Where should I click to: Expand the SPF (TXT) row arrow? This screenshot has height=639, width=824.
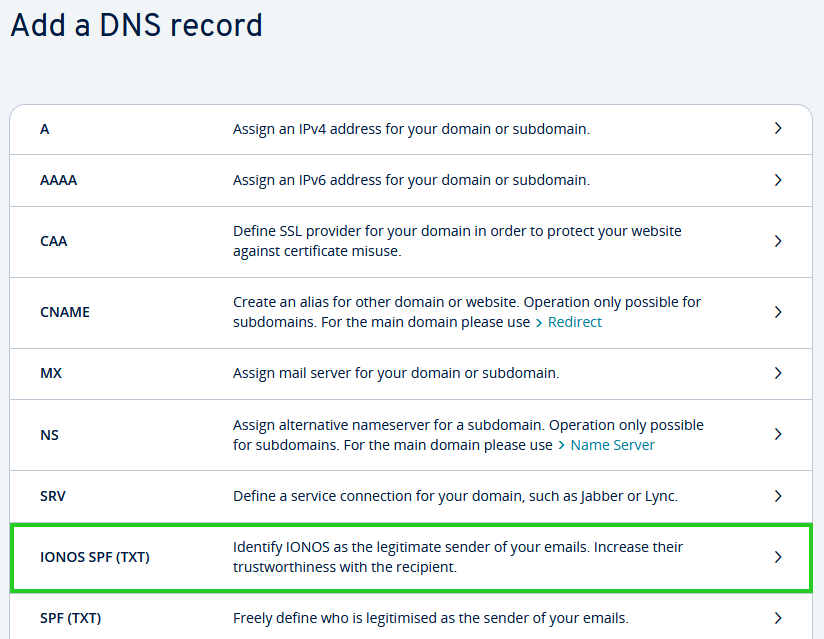778,618
